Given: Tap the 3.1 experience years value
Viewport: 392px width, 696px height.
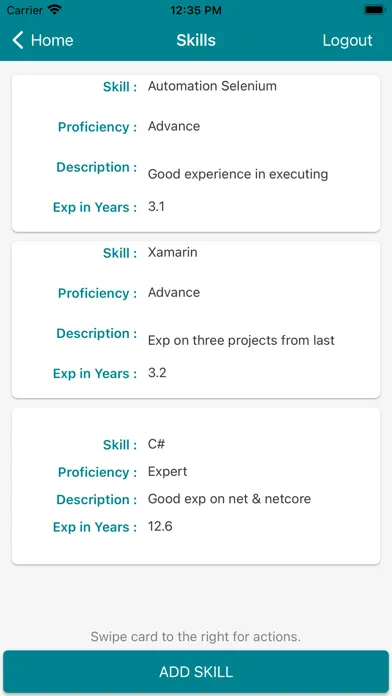Looking at the screenshot, I should click(156, 206).
